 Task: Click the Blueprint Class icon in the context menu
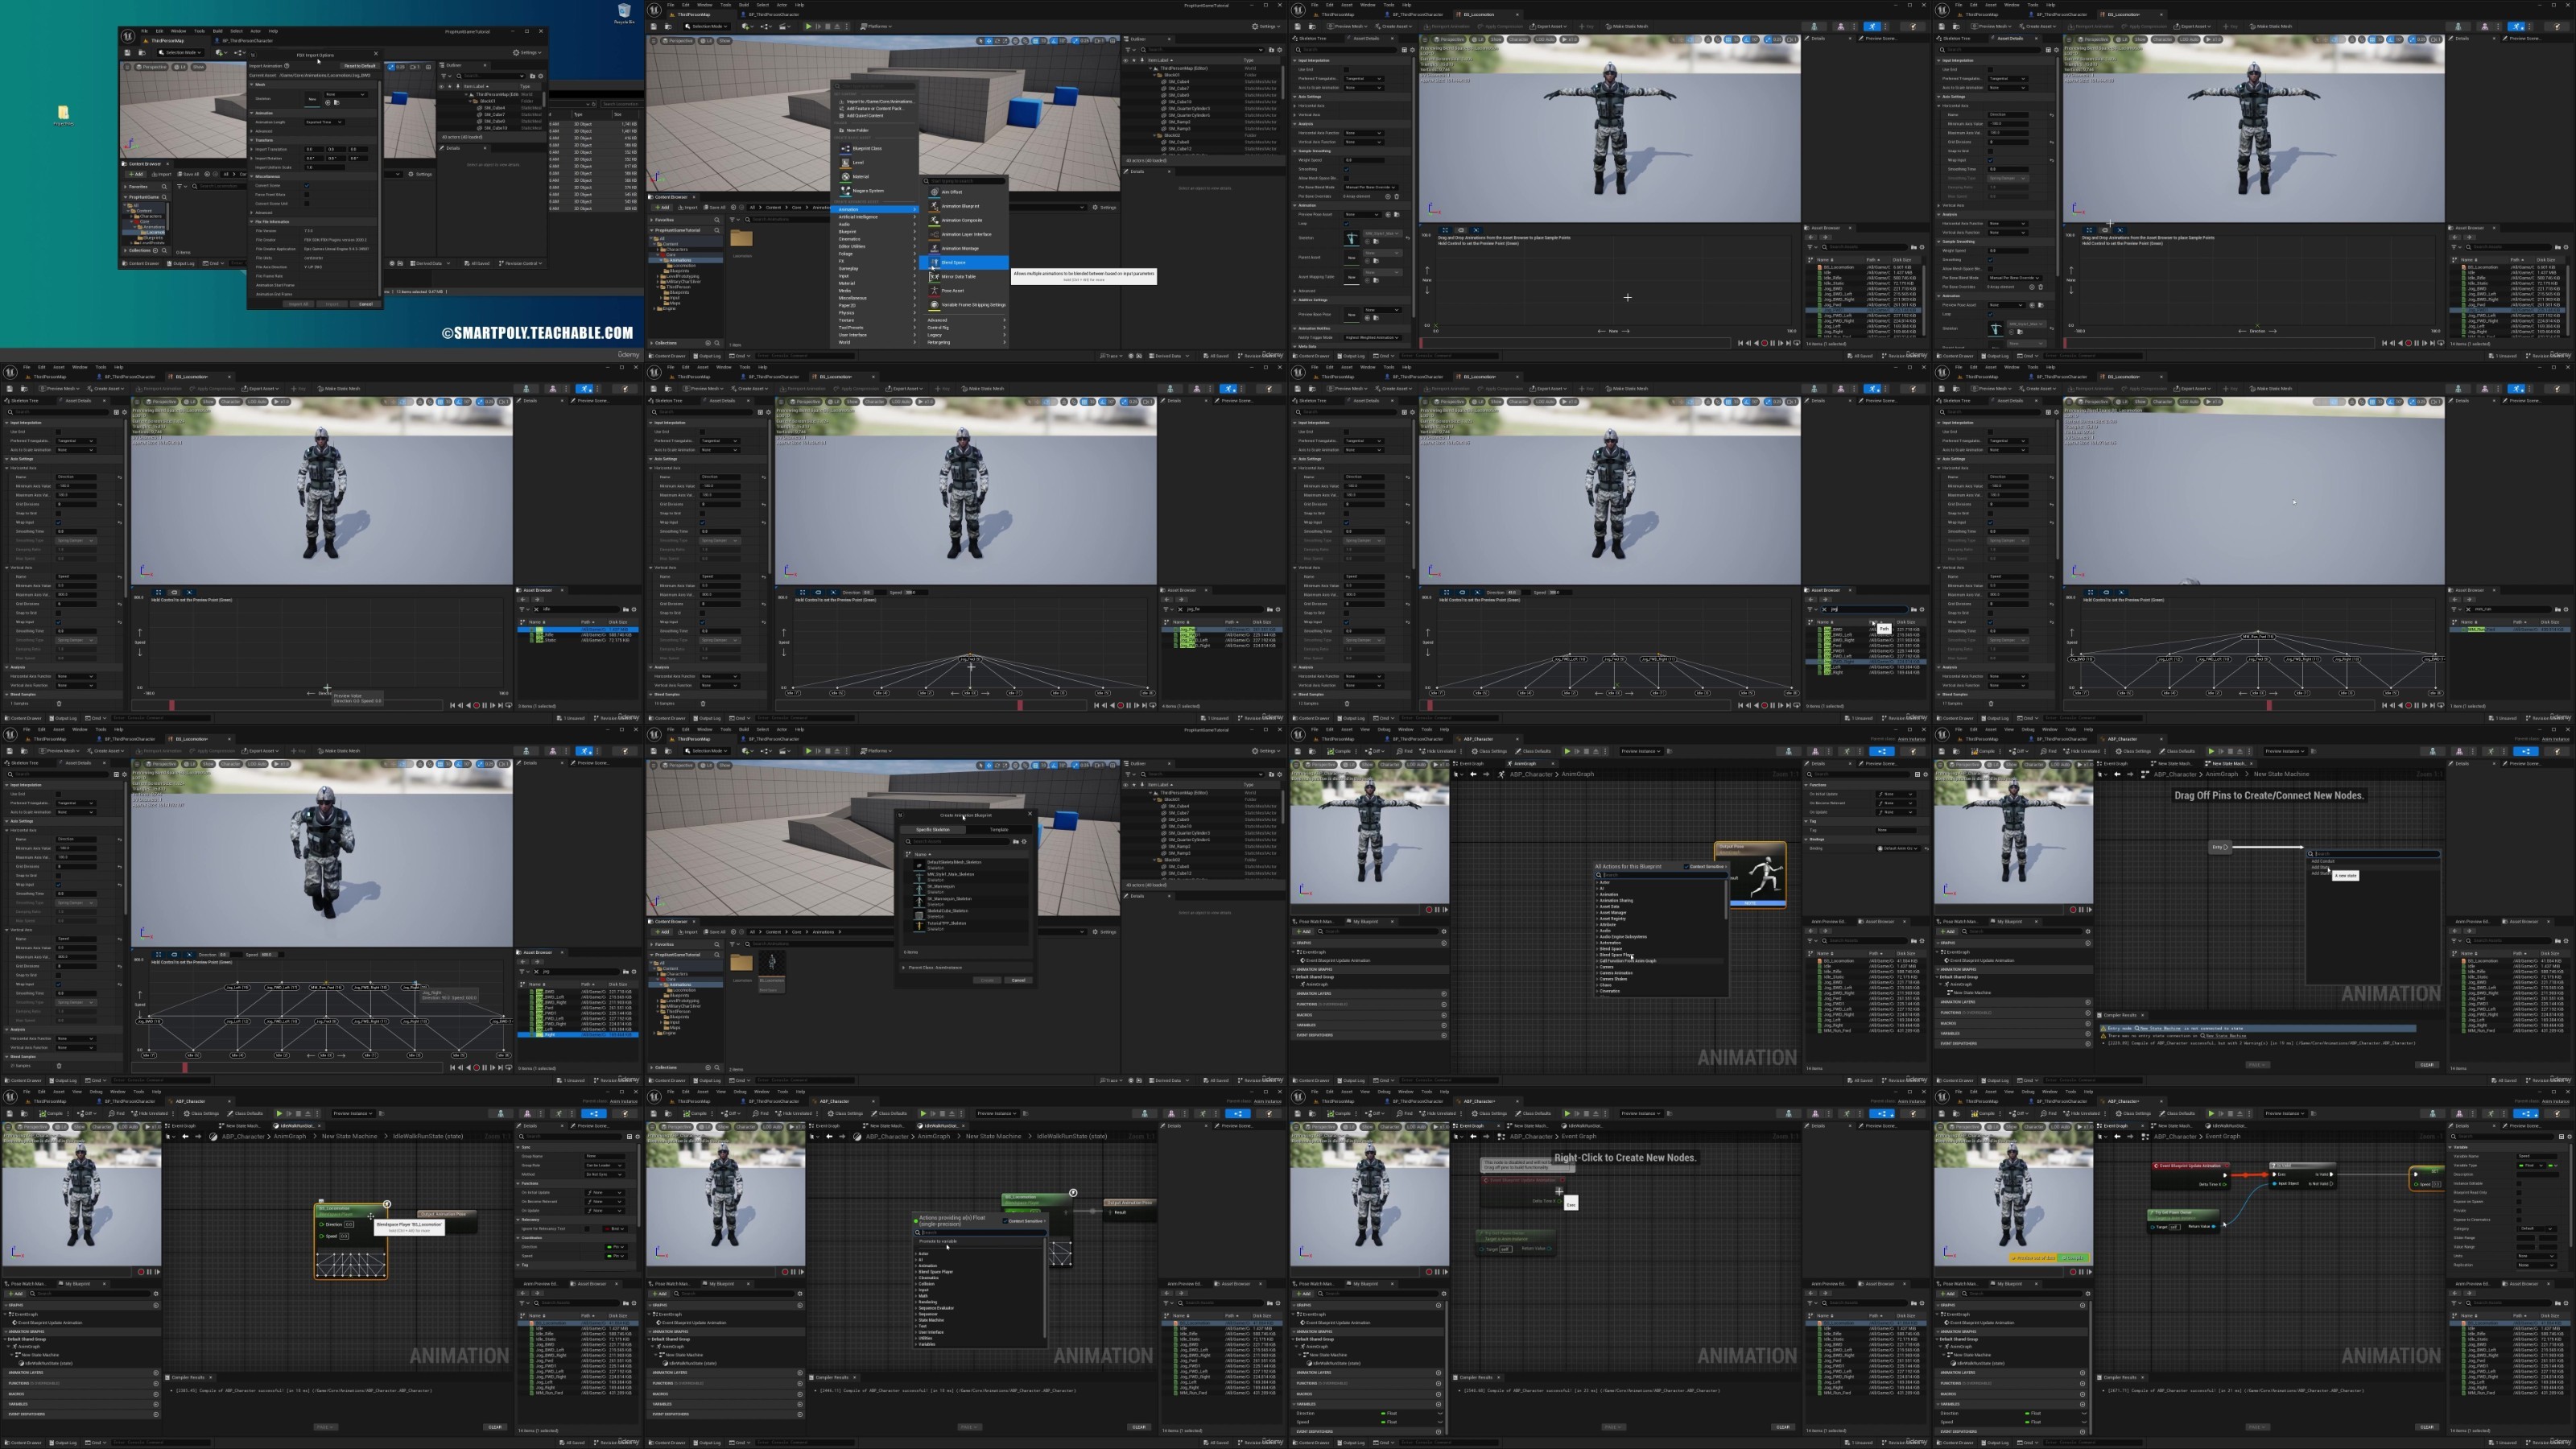[846, 149]
